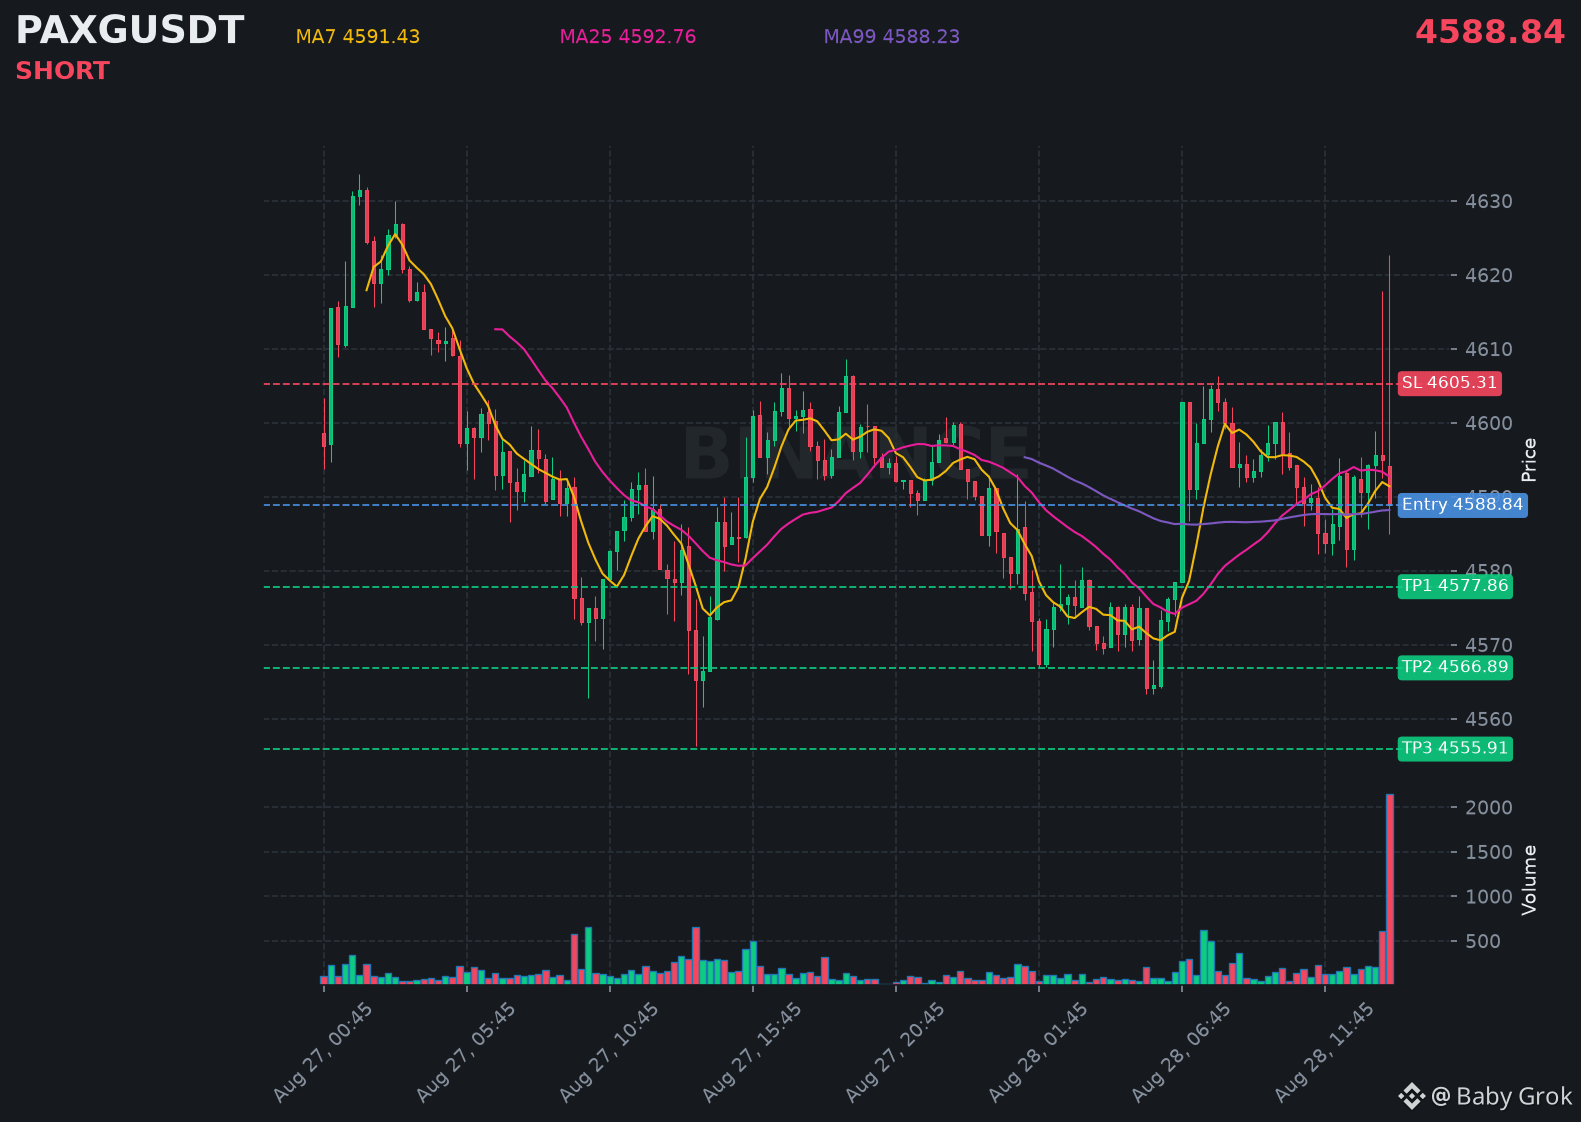Click the Aug 27, 15:45 time label

pos(752,1053)
